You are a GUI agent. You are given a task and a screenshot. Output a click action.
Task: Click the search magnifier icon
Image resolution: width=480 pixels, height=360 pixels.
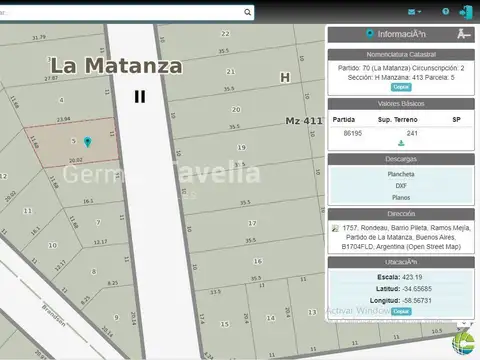click(x=247, y=12)
